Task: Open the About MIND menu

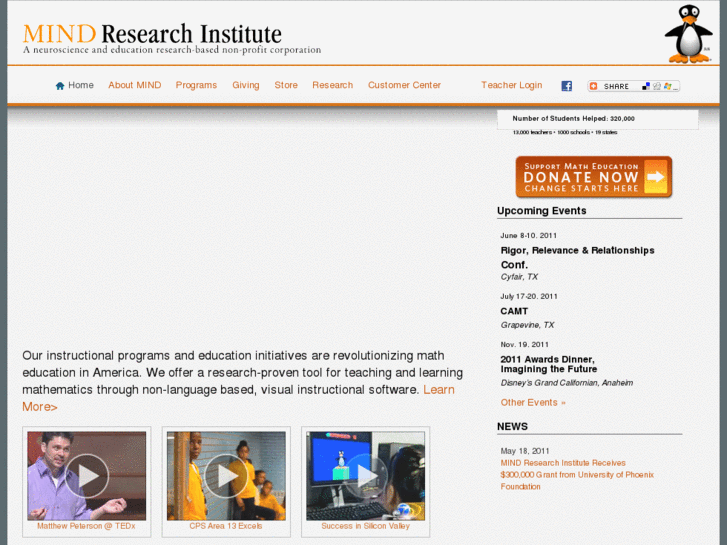Action: (135, 85)
